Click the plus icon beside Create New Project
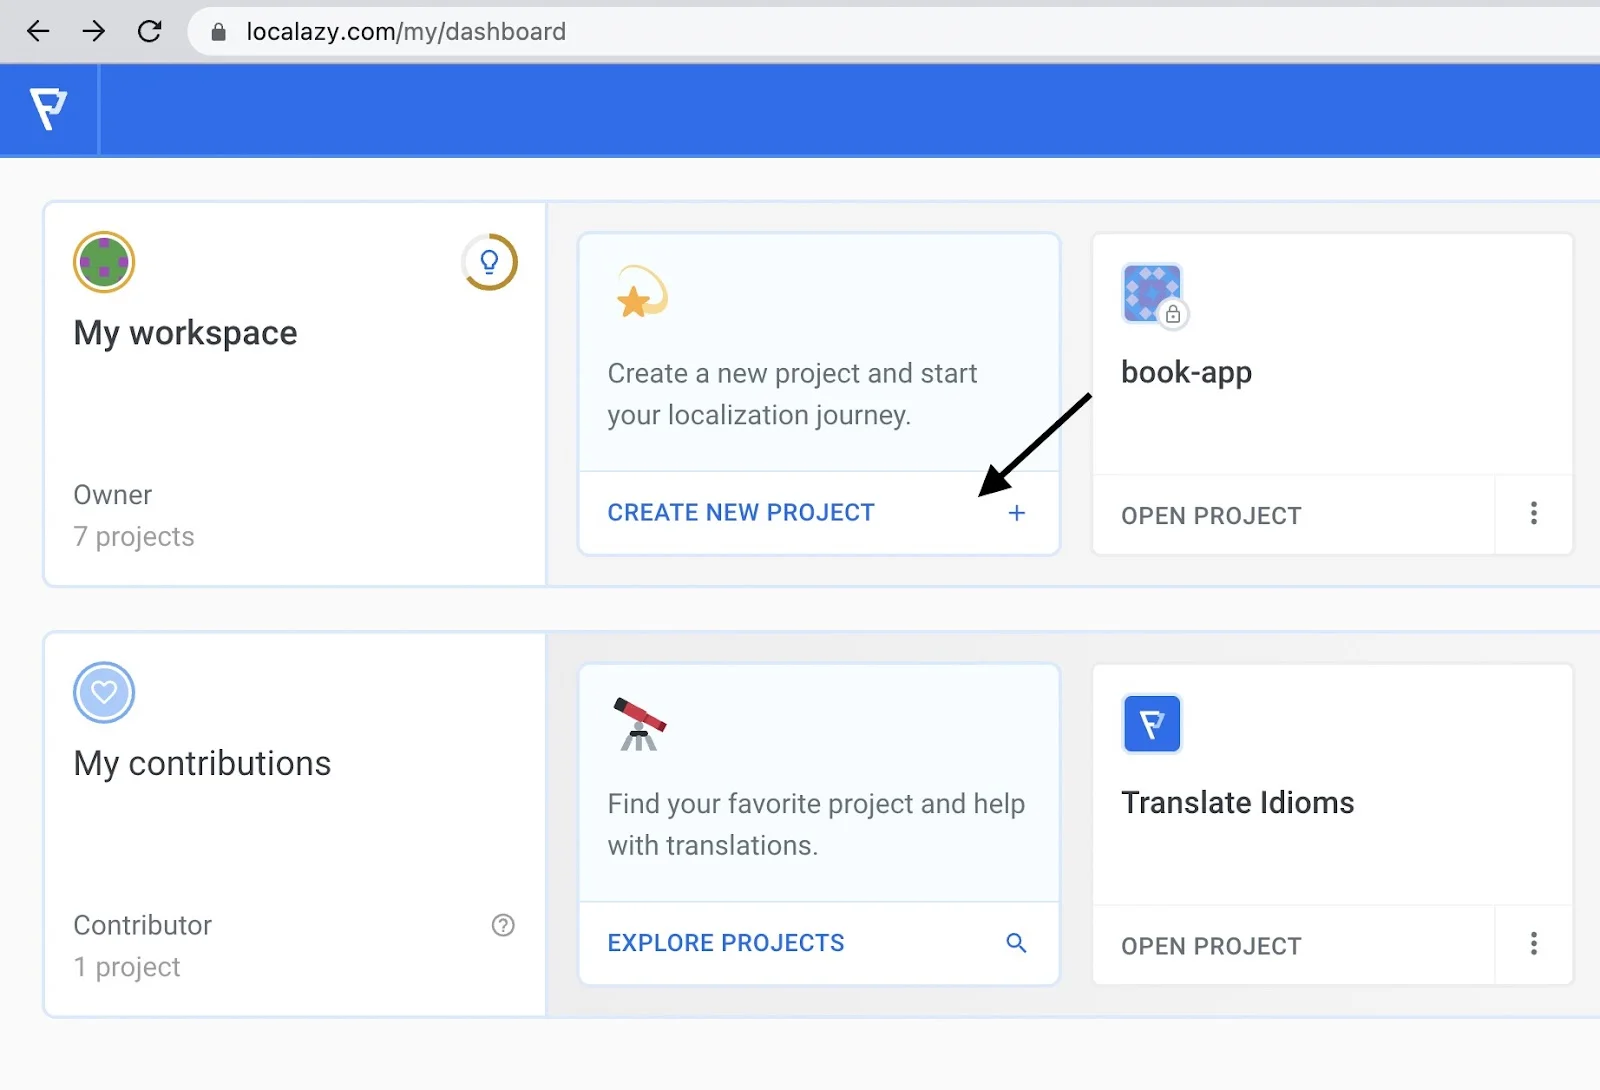 point(1016,513)
